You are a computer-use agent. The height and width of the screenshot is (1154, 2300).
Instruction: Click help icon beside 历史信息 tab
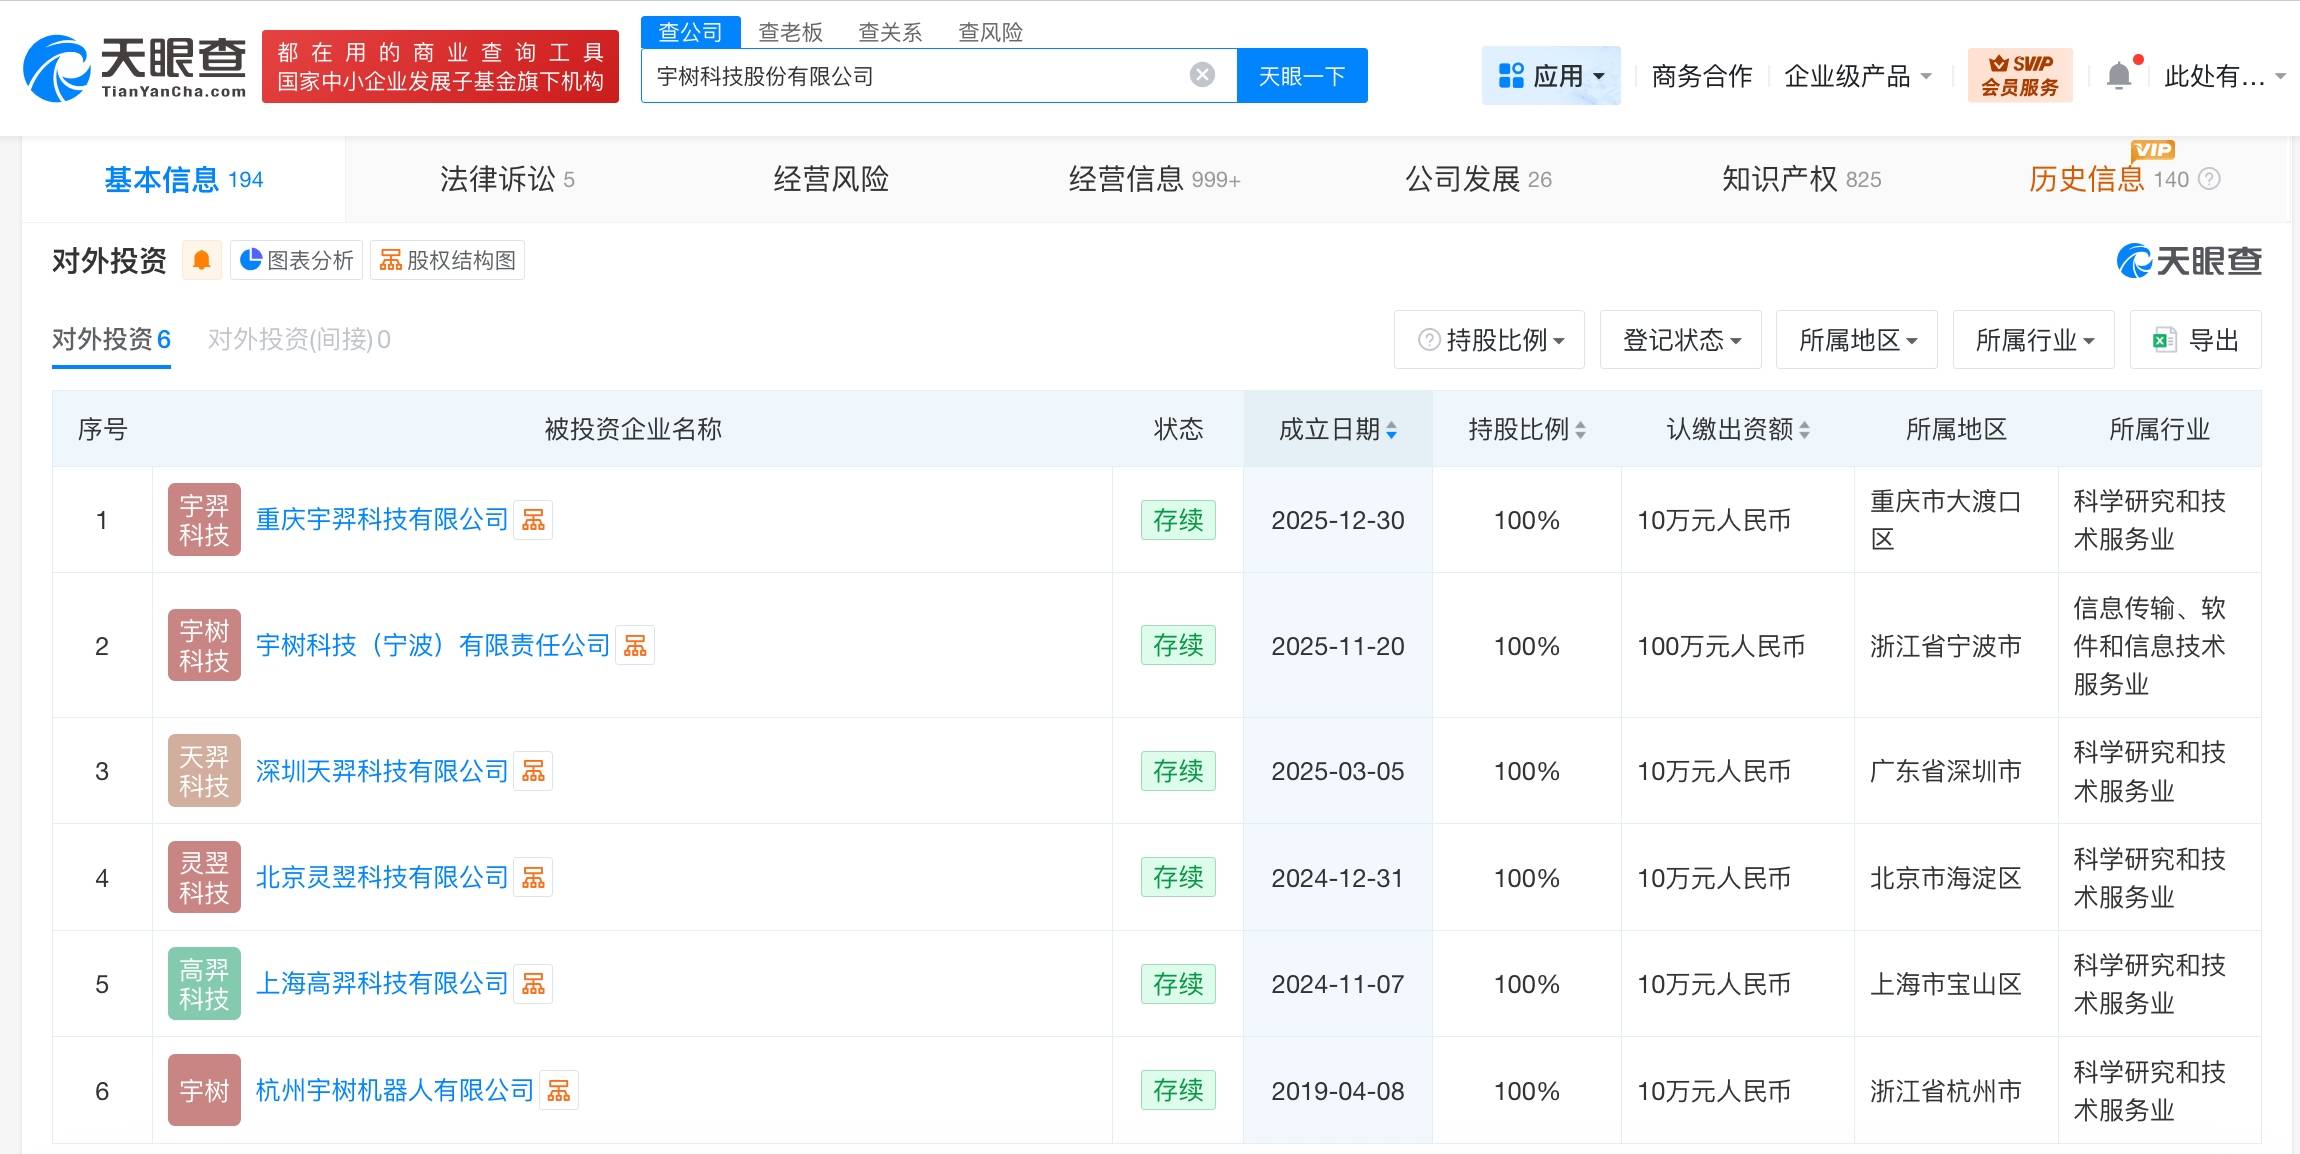tap(2210, 179)
